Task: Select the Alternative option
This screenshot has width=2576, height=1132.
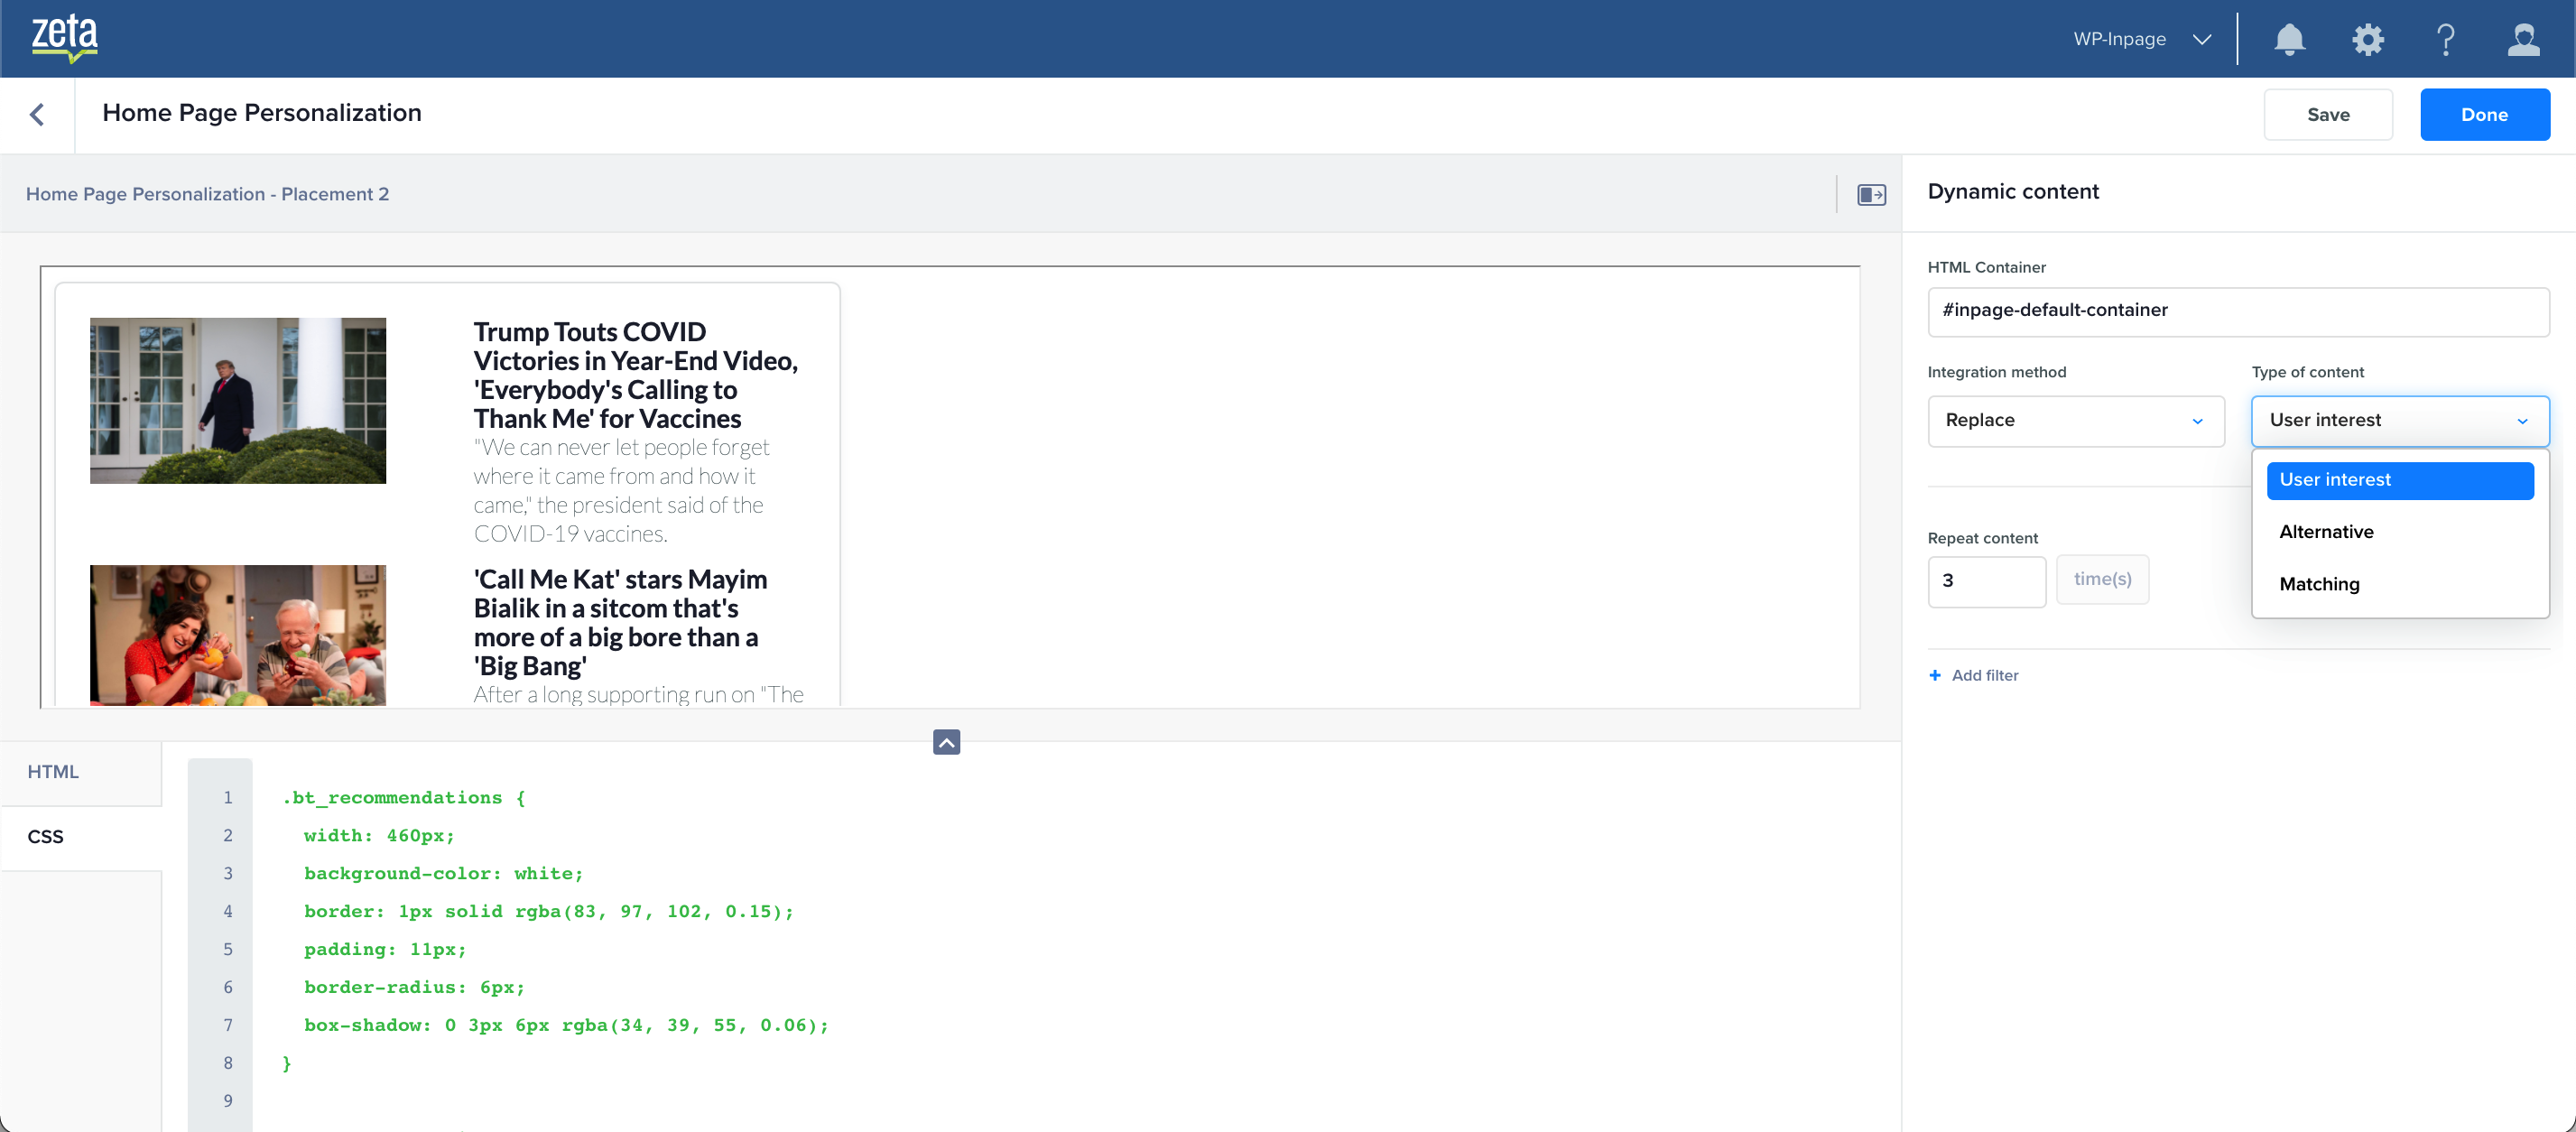Action: 2326,532
